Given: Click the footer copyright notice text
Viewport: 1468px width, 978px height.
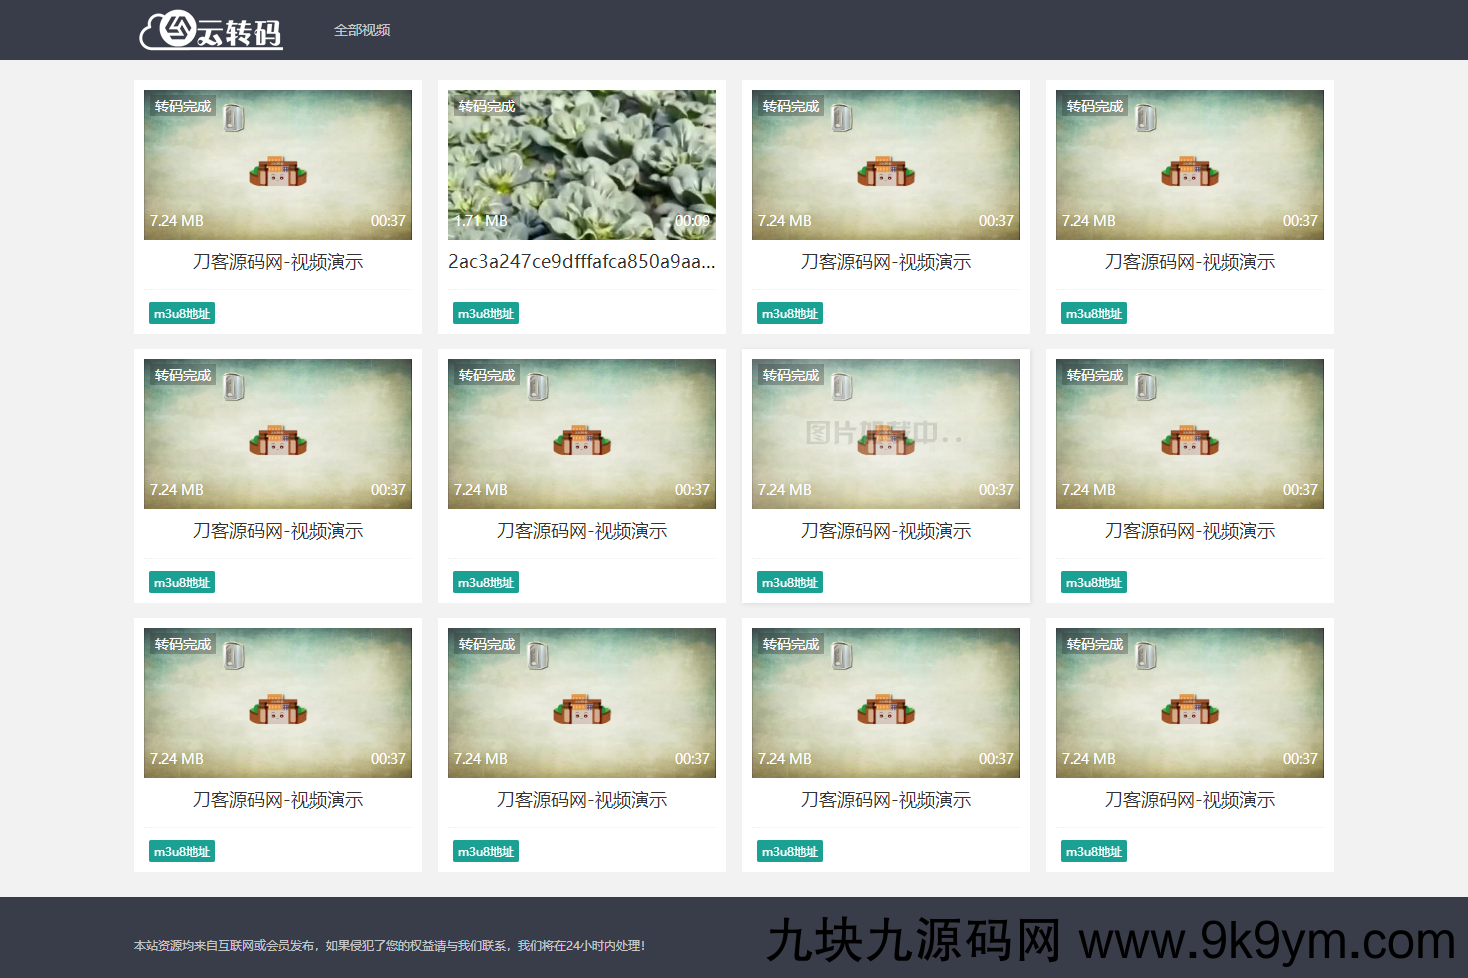Looking at the screenshot, I should (x=390, y=946).
